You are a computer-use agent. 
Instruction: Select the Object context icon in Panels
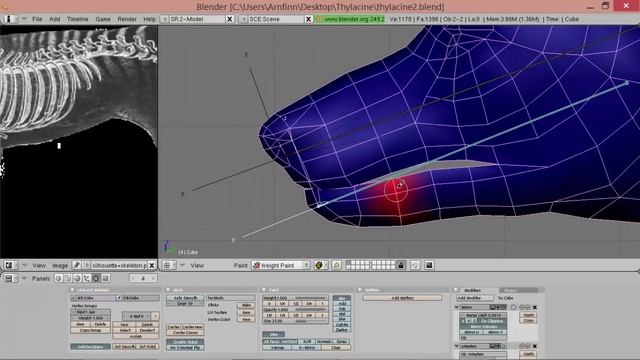pyautogui.click(x=87, y=278)
